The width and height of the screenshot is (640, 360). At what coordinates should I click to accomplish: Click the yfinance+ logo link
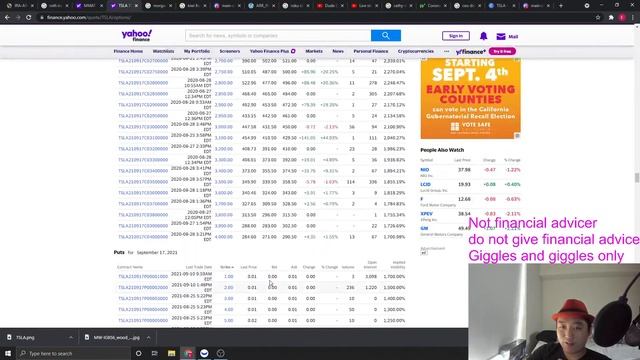pyautogui.click(x=471, y=52)
